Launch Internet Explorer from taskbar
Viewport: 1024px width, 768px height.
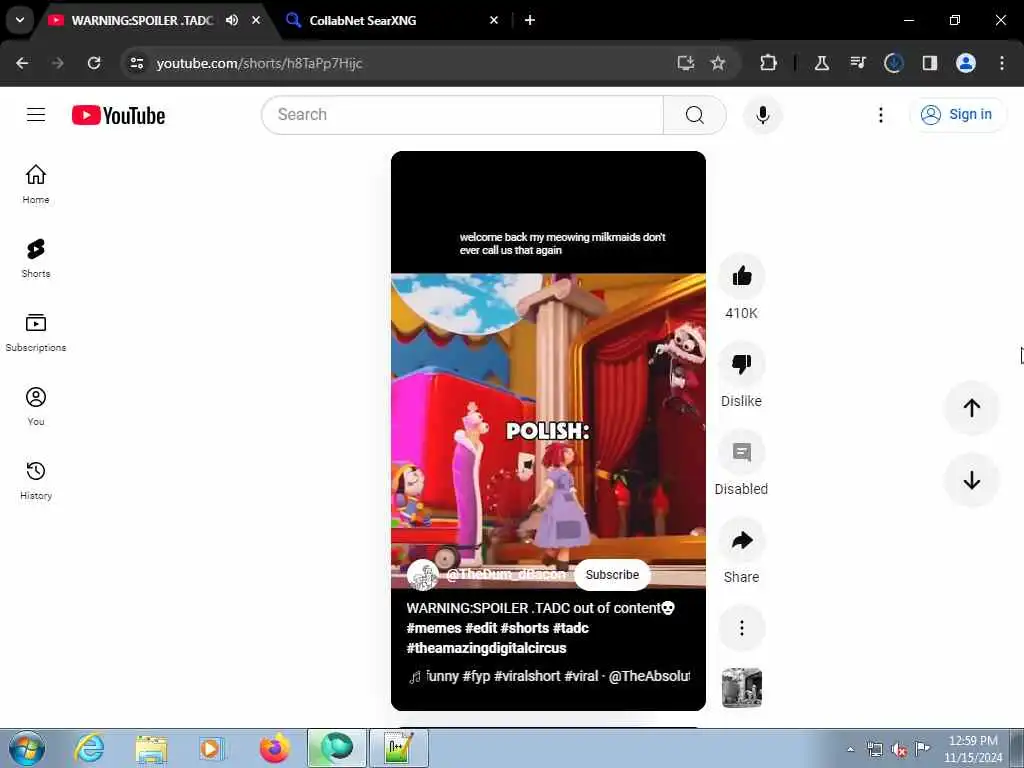[x=89, y=748]
